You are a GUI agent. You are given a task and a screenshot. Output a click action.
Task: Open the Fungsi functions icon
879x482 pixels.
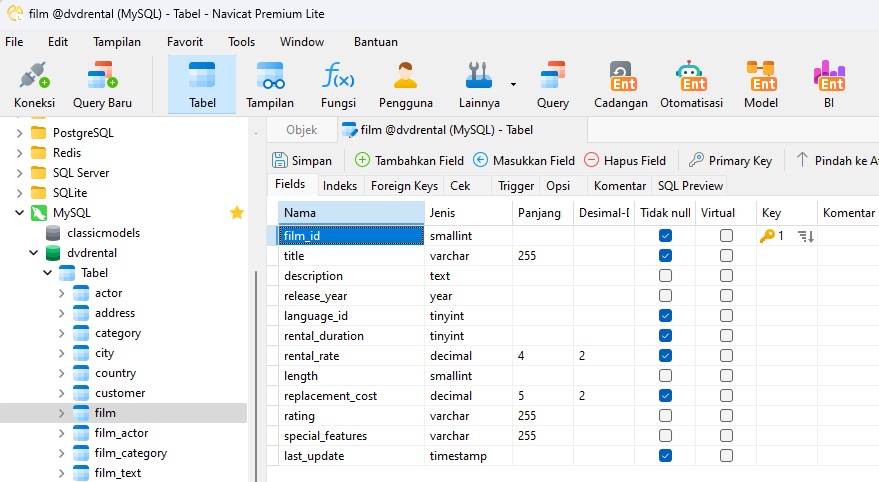pos(338,76)
